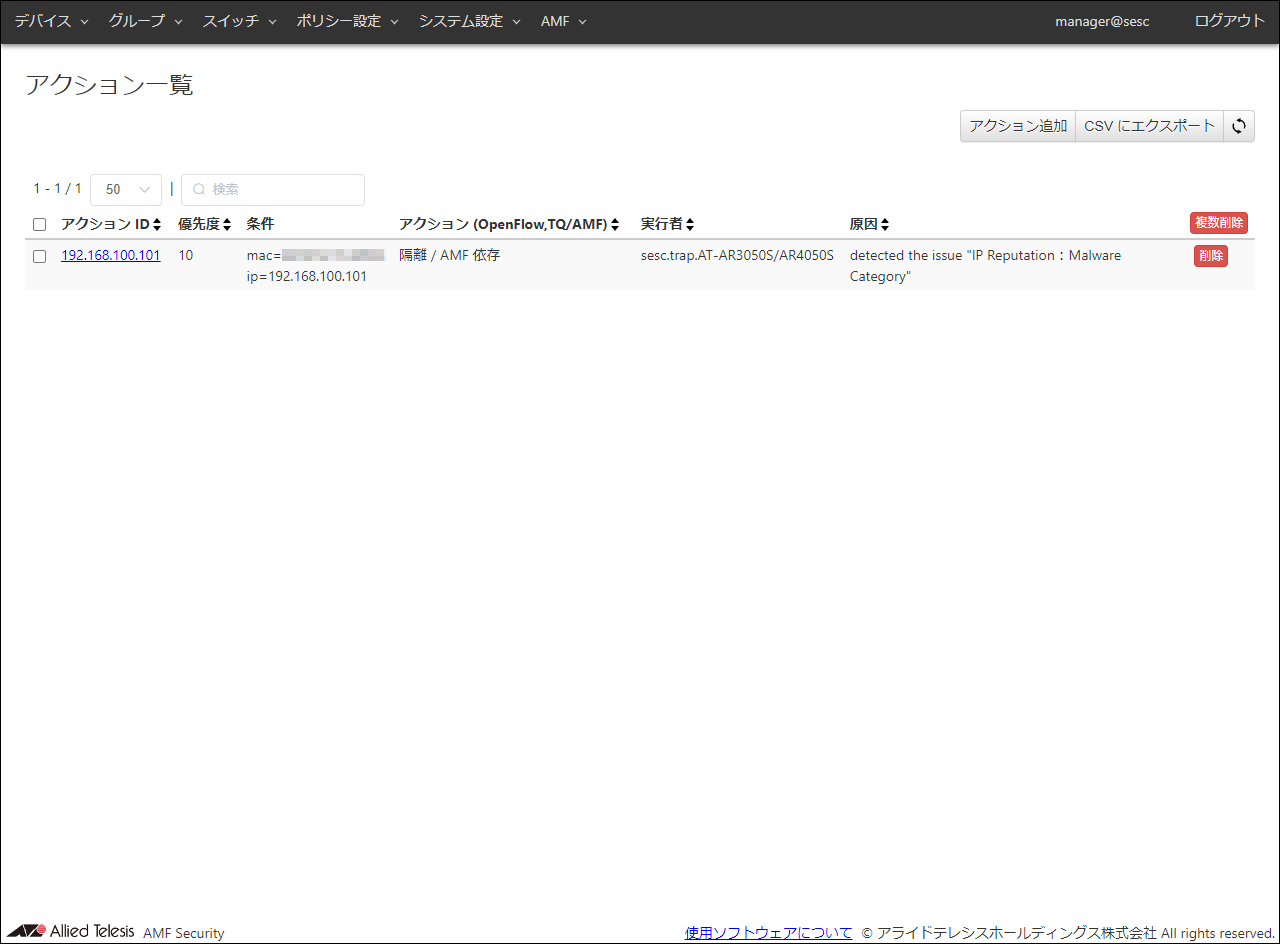The image size is (1280, 944).
Task: Sort by アクション ID column arrows
Action: click(157, 225)
